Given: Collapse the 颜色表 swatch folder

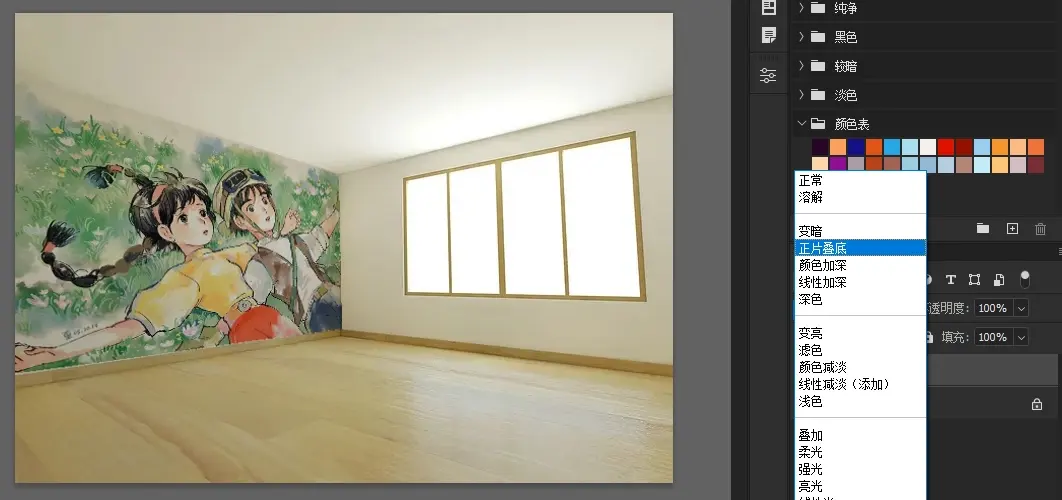Looking at the screenshot, I should click(x=802, y=124).
